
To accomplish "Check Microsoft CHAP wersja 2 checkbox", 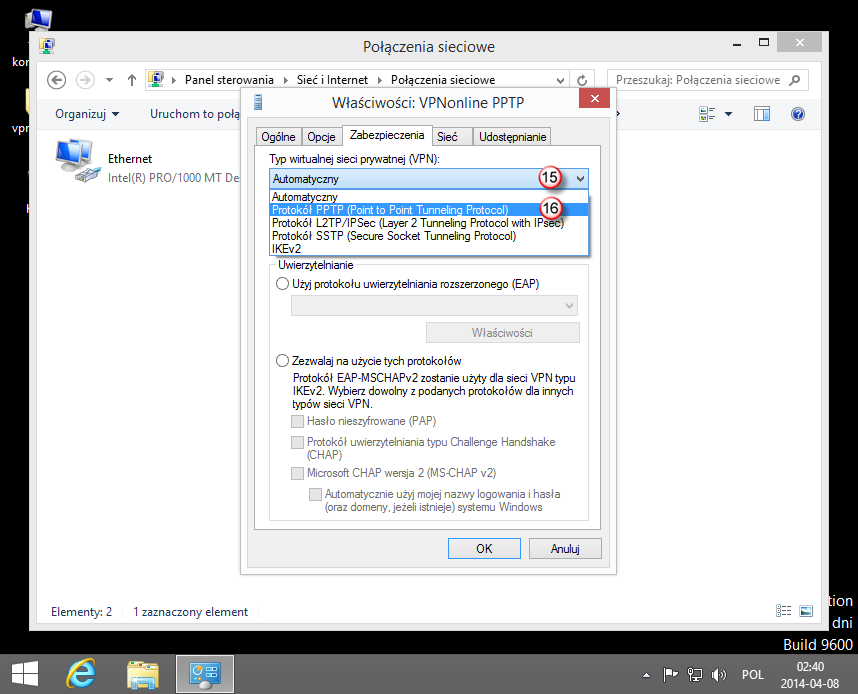I will (297, 473).
